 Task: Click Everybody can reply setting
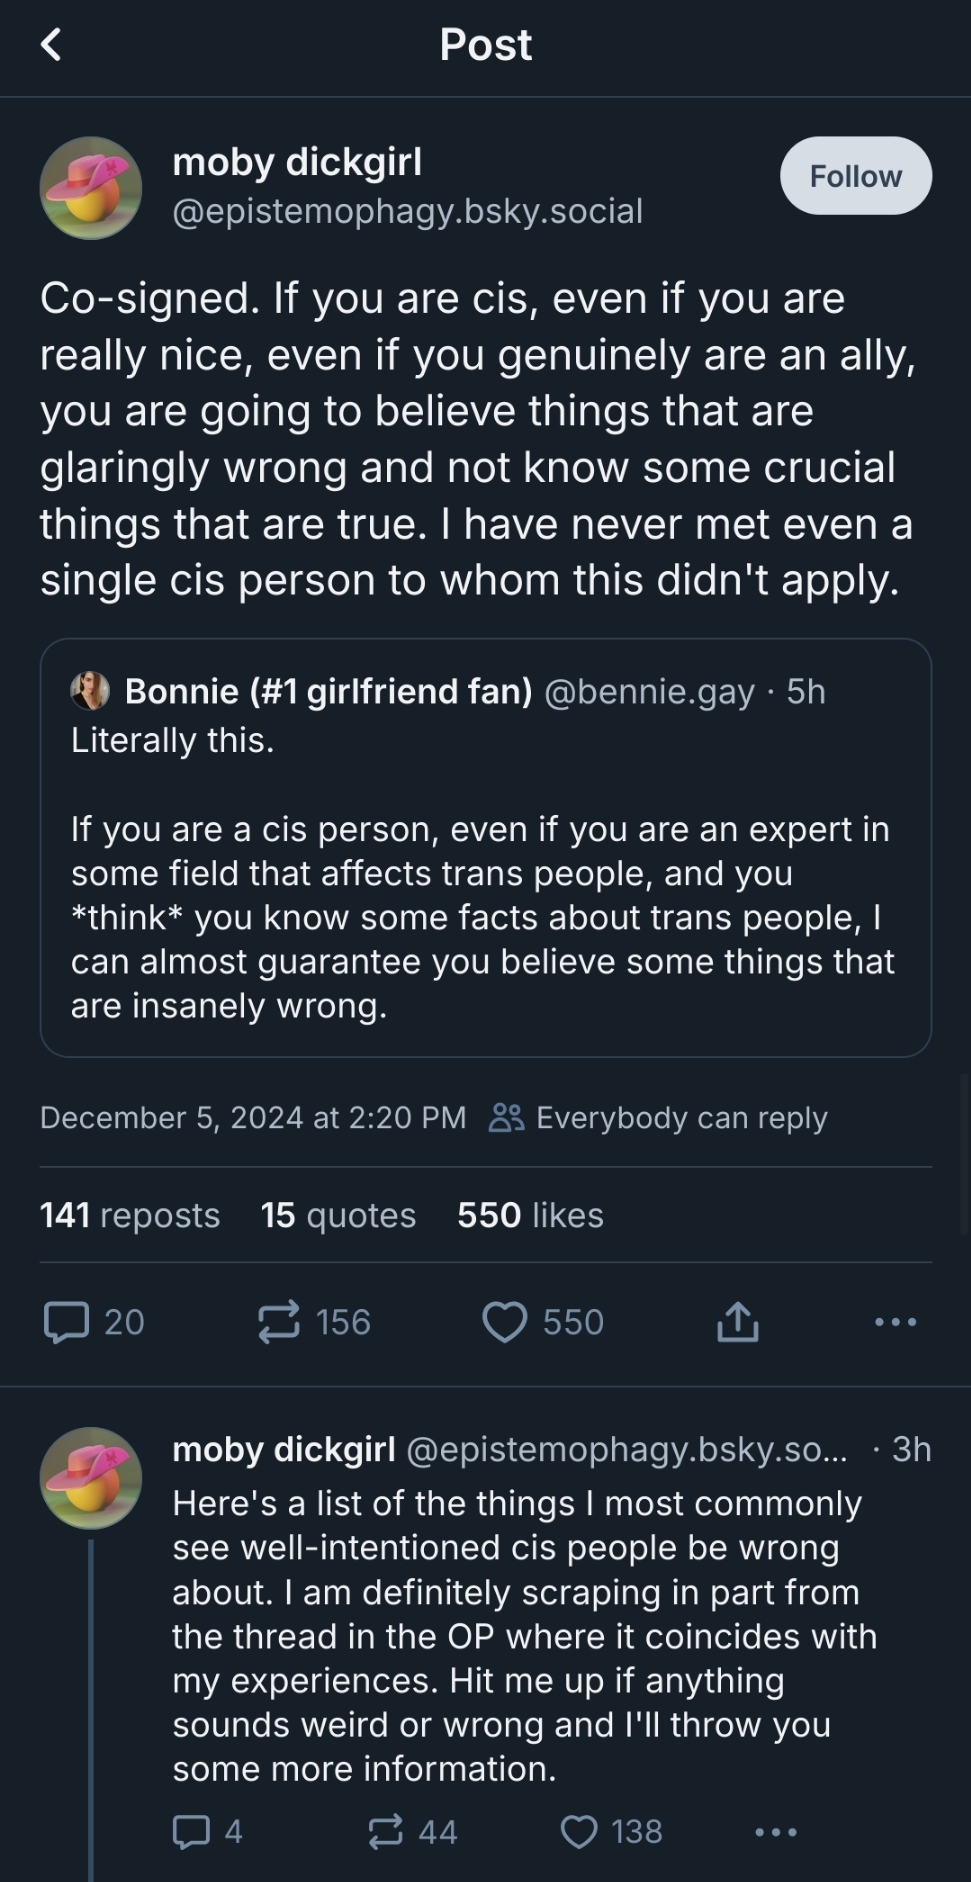point(660,1117)
